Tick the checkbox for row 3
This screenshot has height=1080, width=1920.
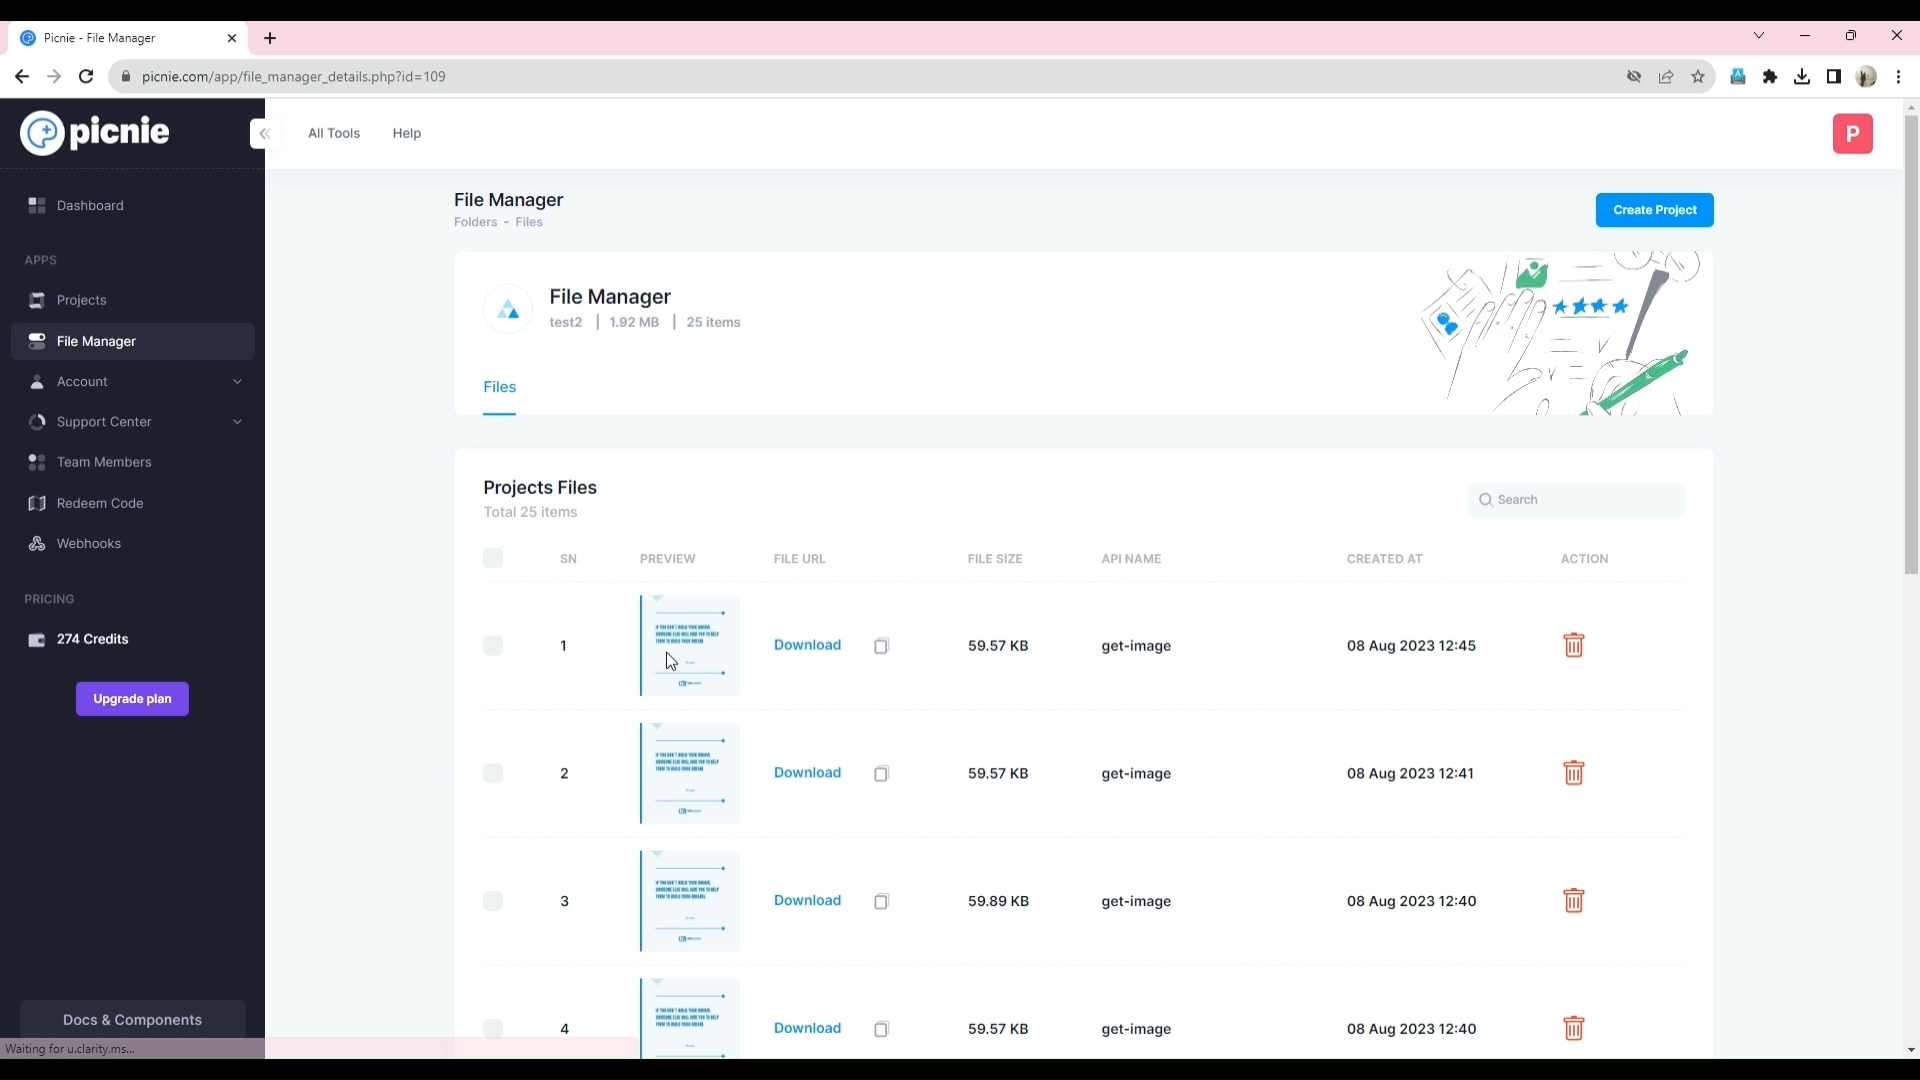tap(493, 901)
